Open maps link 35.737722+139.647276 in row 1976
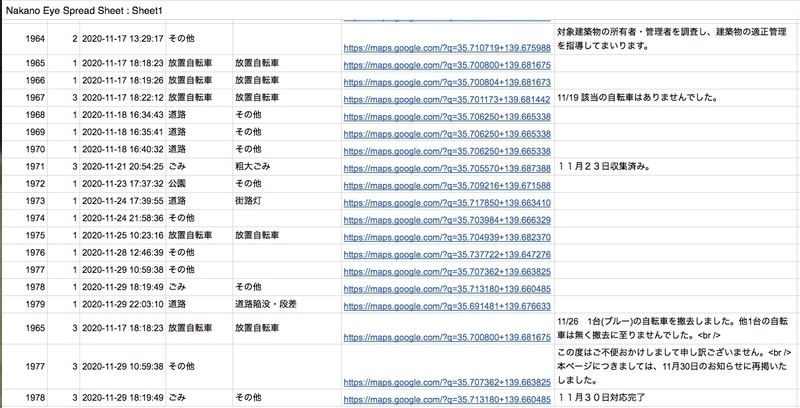 447,254
